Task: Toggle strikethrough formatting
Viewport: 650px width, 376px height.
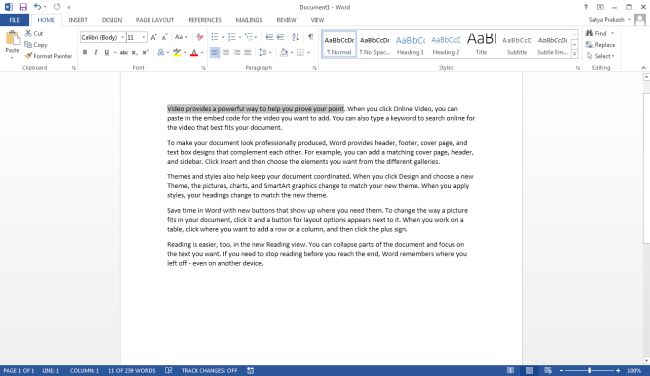Action: pyautogui.click(x=124, y=52)
